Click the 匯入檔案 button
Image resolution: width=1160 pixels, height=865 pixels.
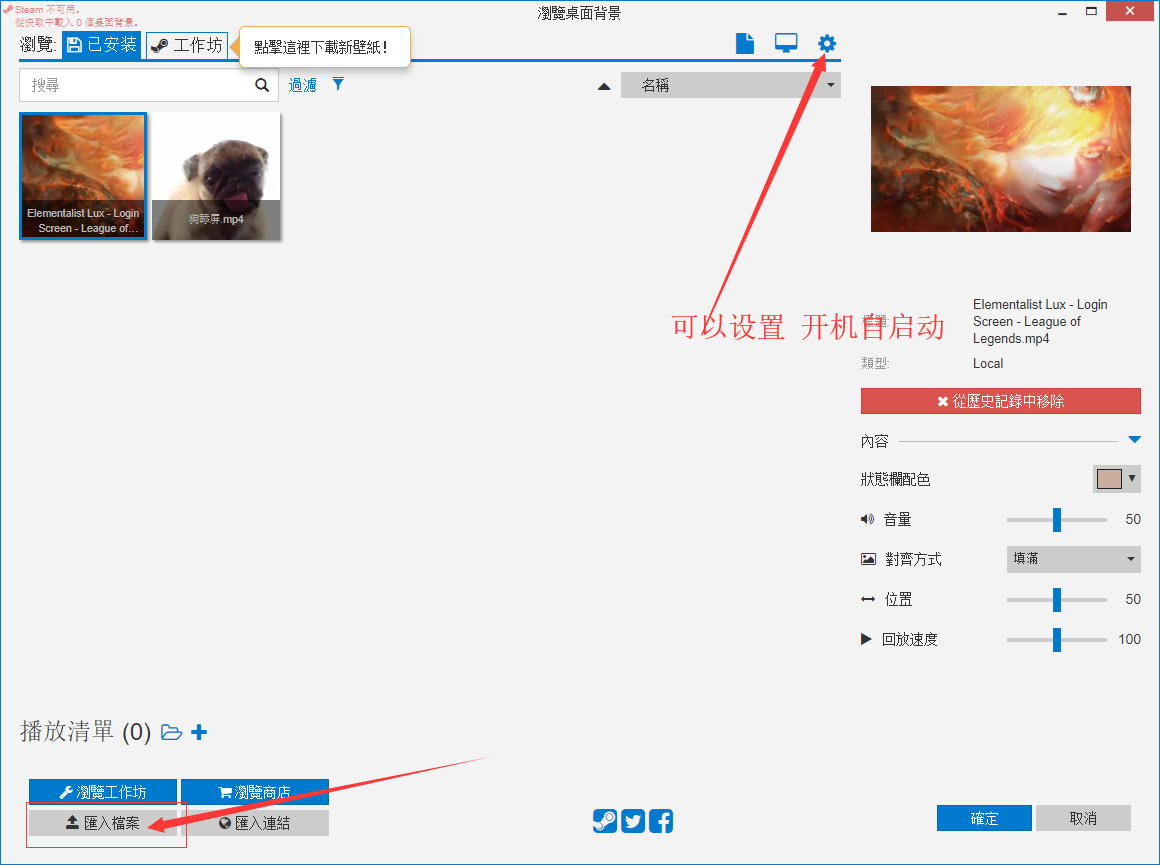click(x=103, y=823)
